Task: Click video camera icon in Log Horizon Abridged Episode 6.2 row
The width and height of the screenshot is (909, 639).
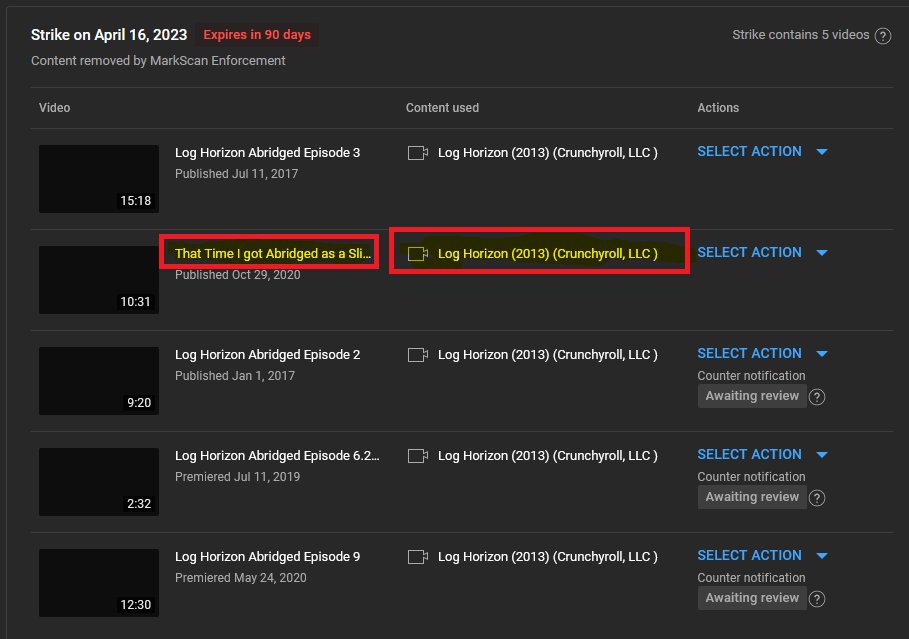Action: click(418, 456)
